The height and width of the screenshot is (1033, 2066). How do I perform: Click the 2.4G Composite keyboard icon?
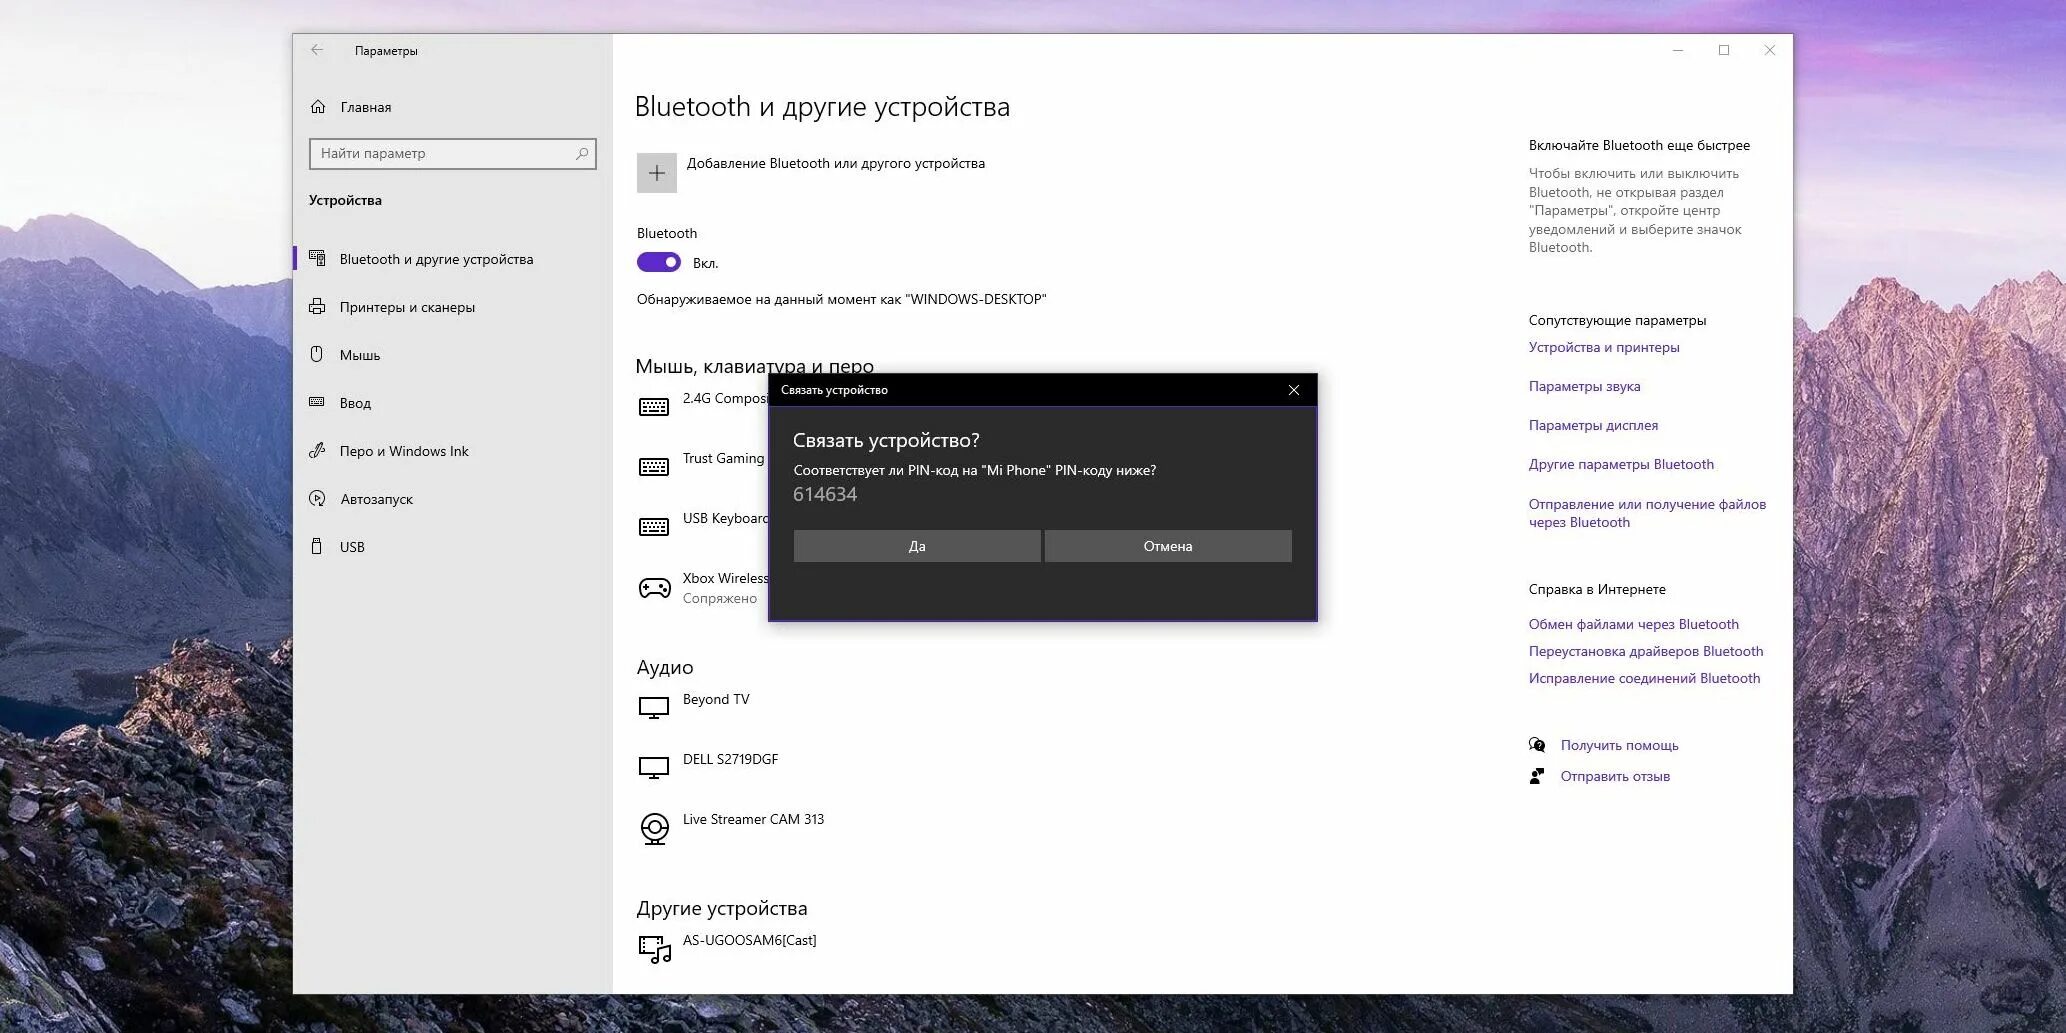pos(654,407)
